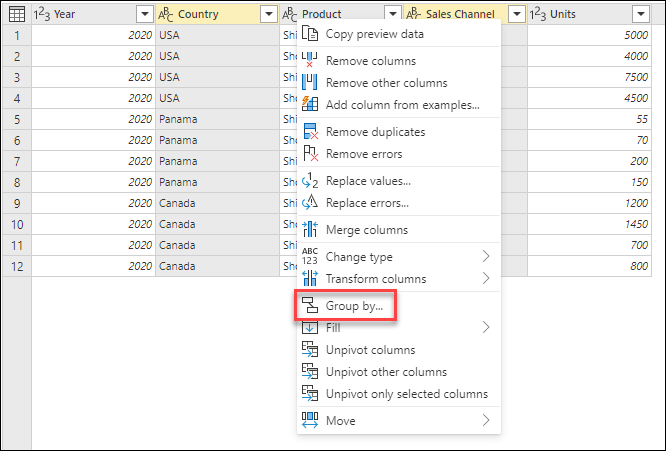Image resolution: width=666 pixels, height=451 pixels.
Task: Click the Year cell in row 3
Action: (x=93, y=77)
